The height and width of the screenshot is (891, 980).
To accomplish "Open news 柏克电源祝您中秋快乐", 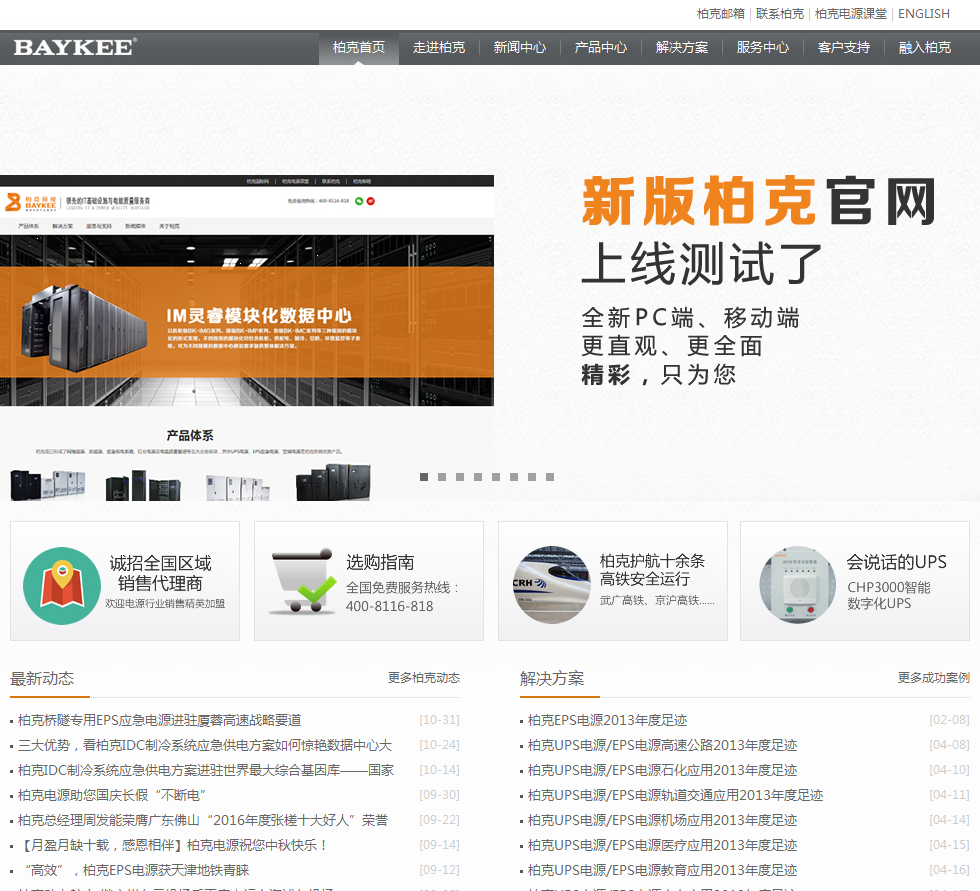I will [x=174, y=845].
